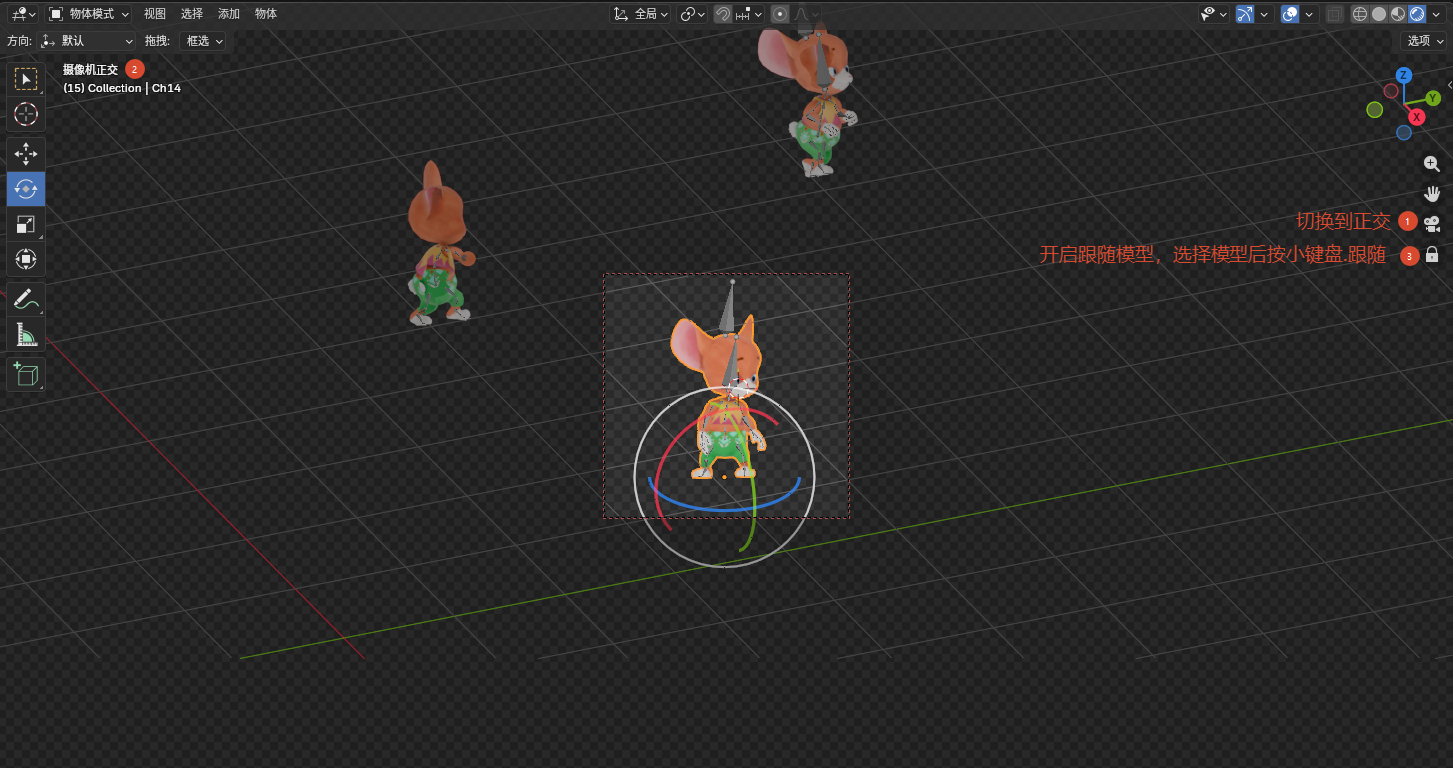Activate the 3D Cursor tool
Viewport: 1453px width, 768px height.
point(26,114)
